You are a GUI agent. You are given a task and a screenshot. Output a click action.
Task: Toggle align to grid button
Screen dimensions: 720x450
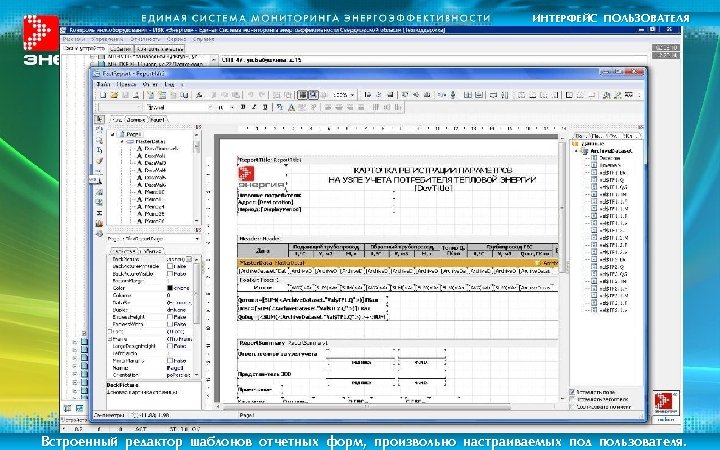click(314, 95)
